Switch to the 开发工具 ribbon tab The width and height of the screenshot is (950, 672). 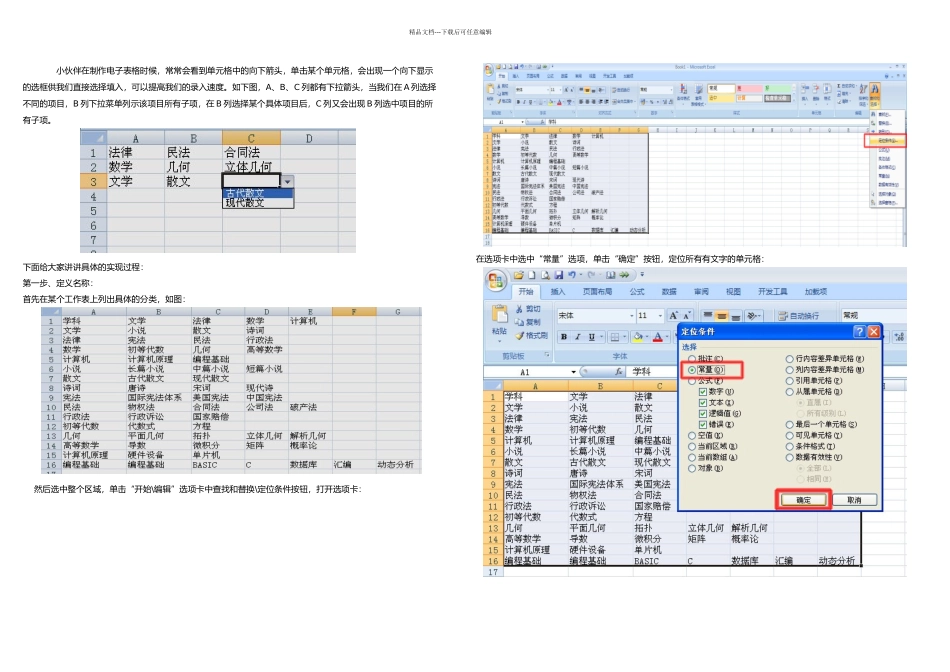click(x=772, y=292)
